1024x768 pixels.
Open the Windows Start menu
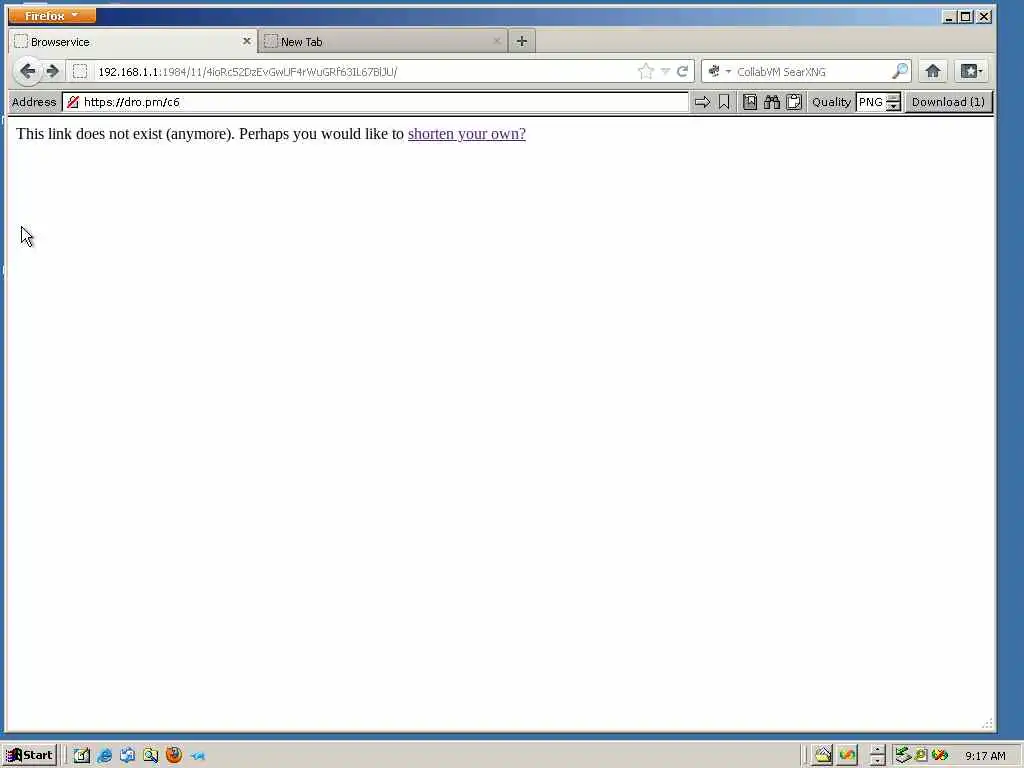point(30,755)
